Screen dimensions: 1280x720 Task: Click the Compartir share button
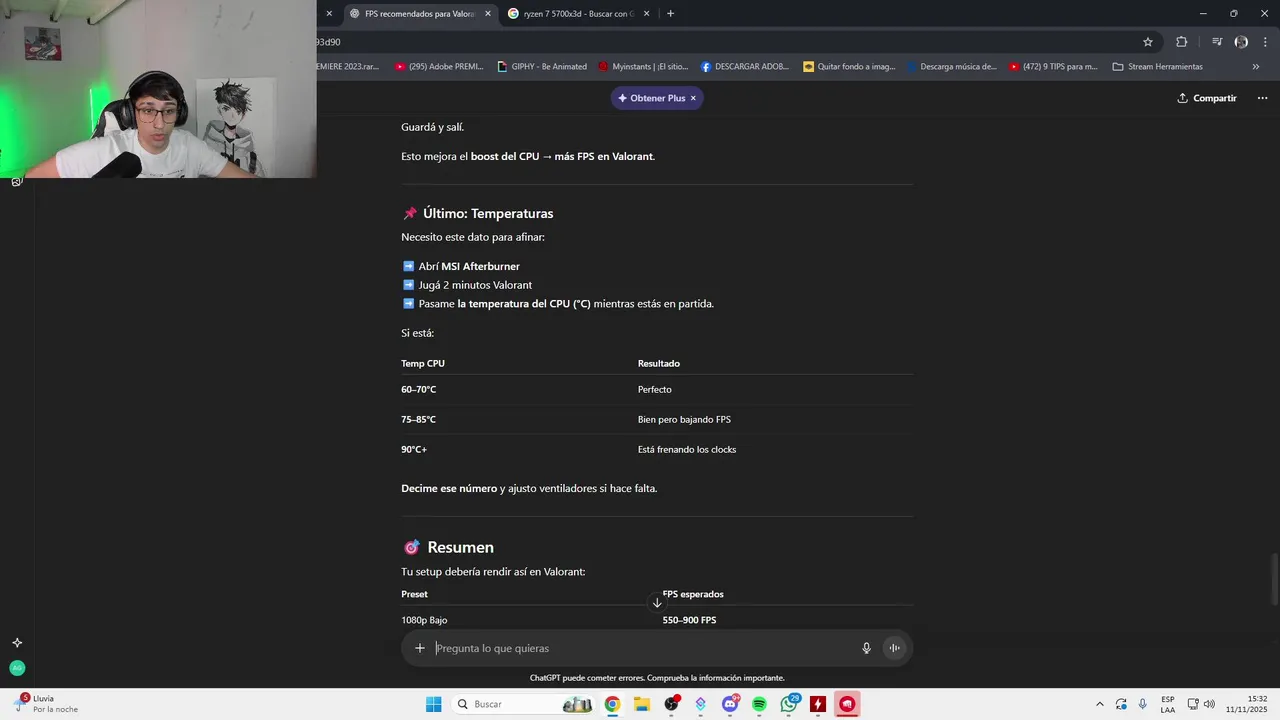1207,98
